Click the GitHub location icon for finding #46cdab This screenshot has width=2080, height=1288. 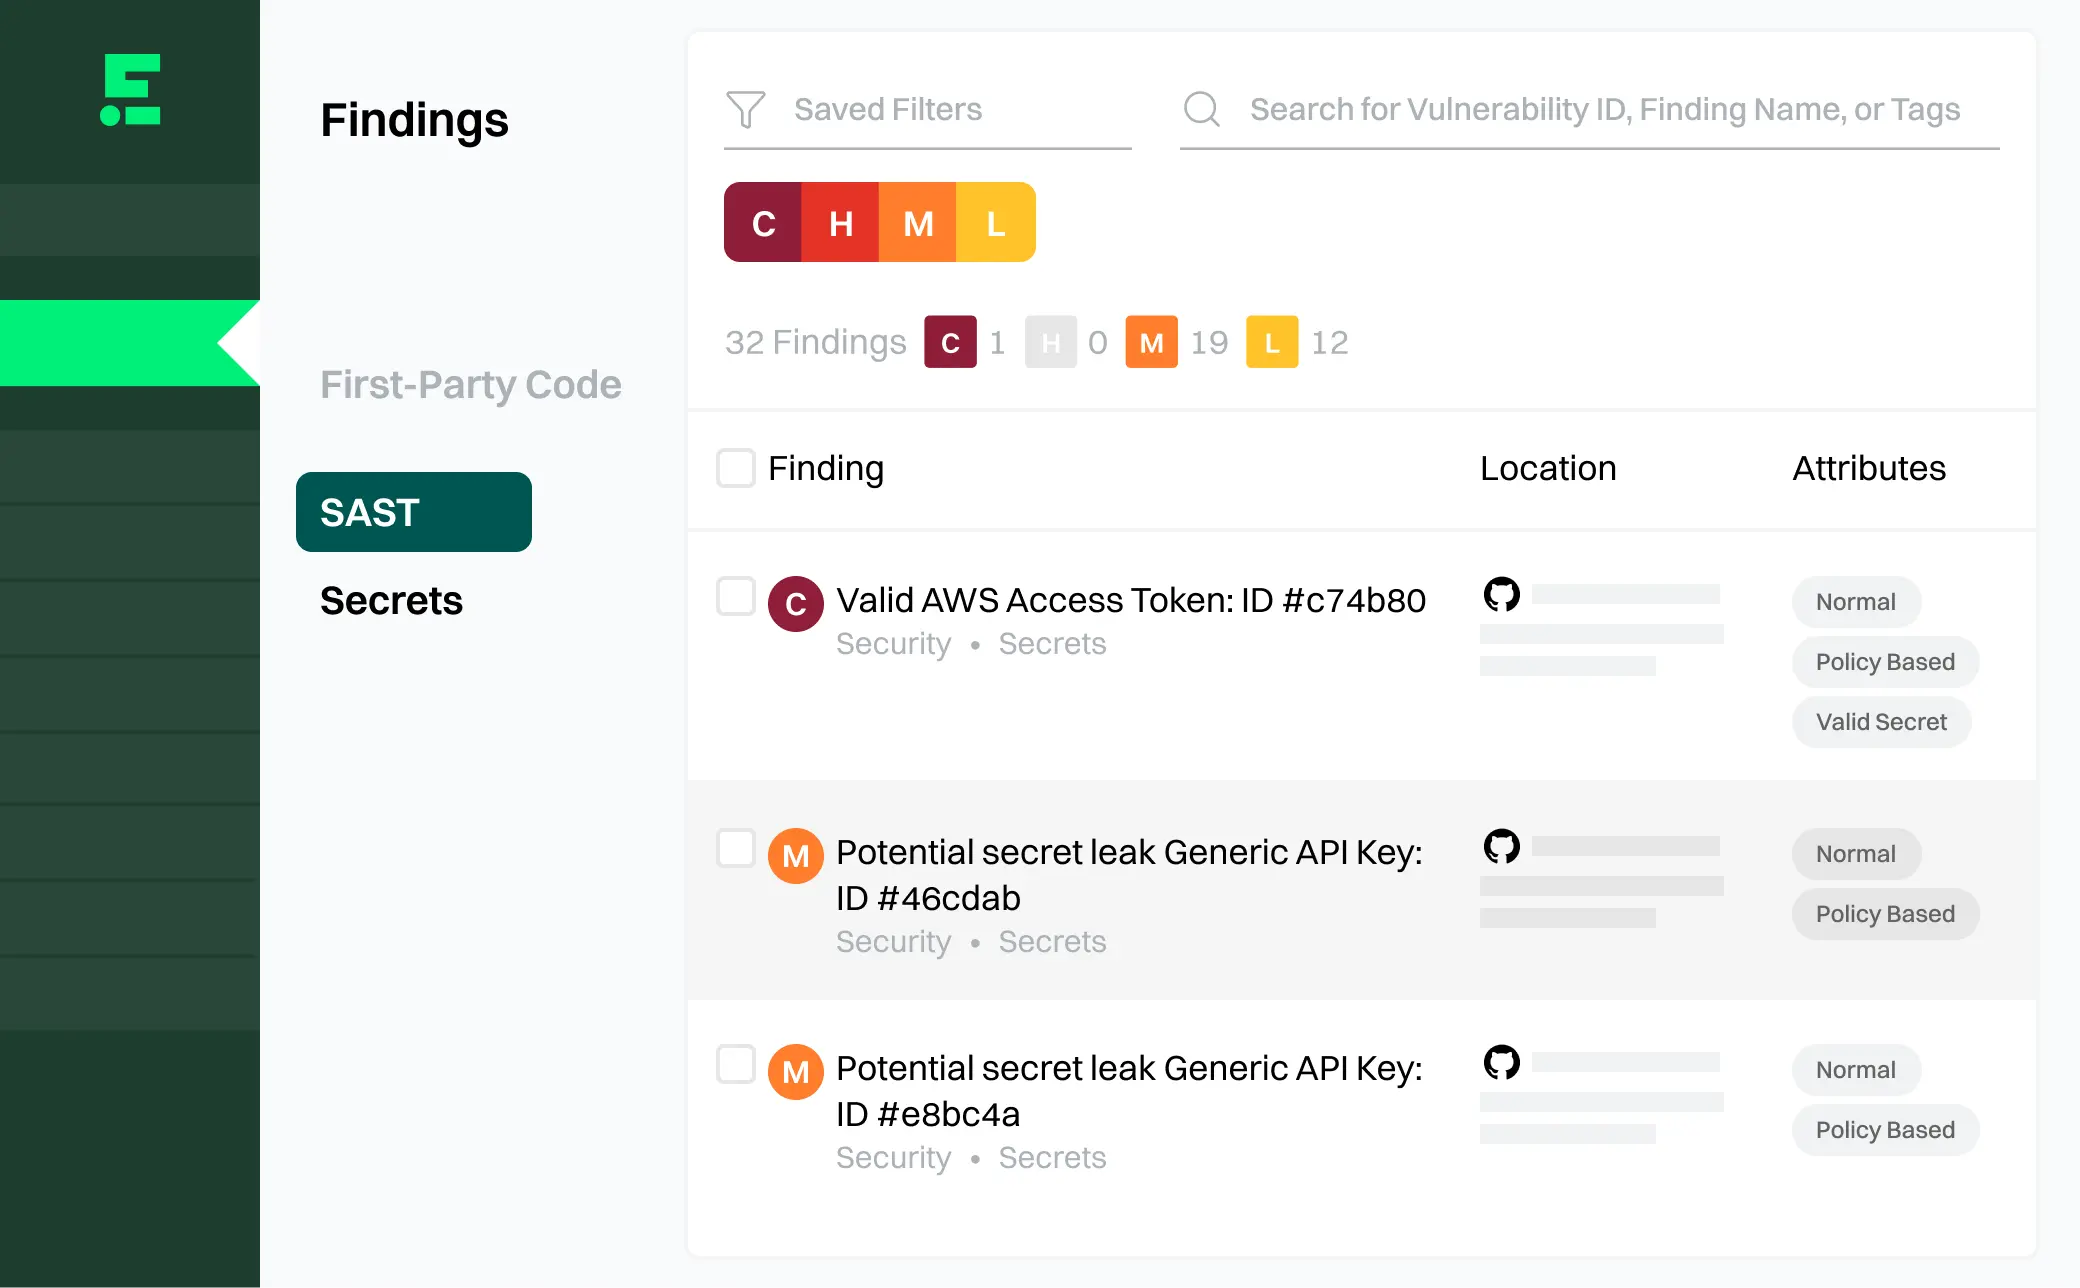coord(1502,846)
